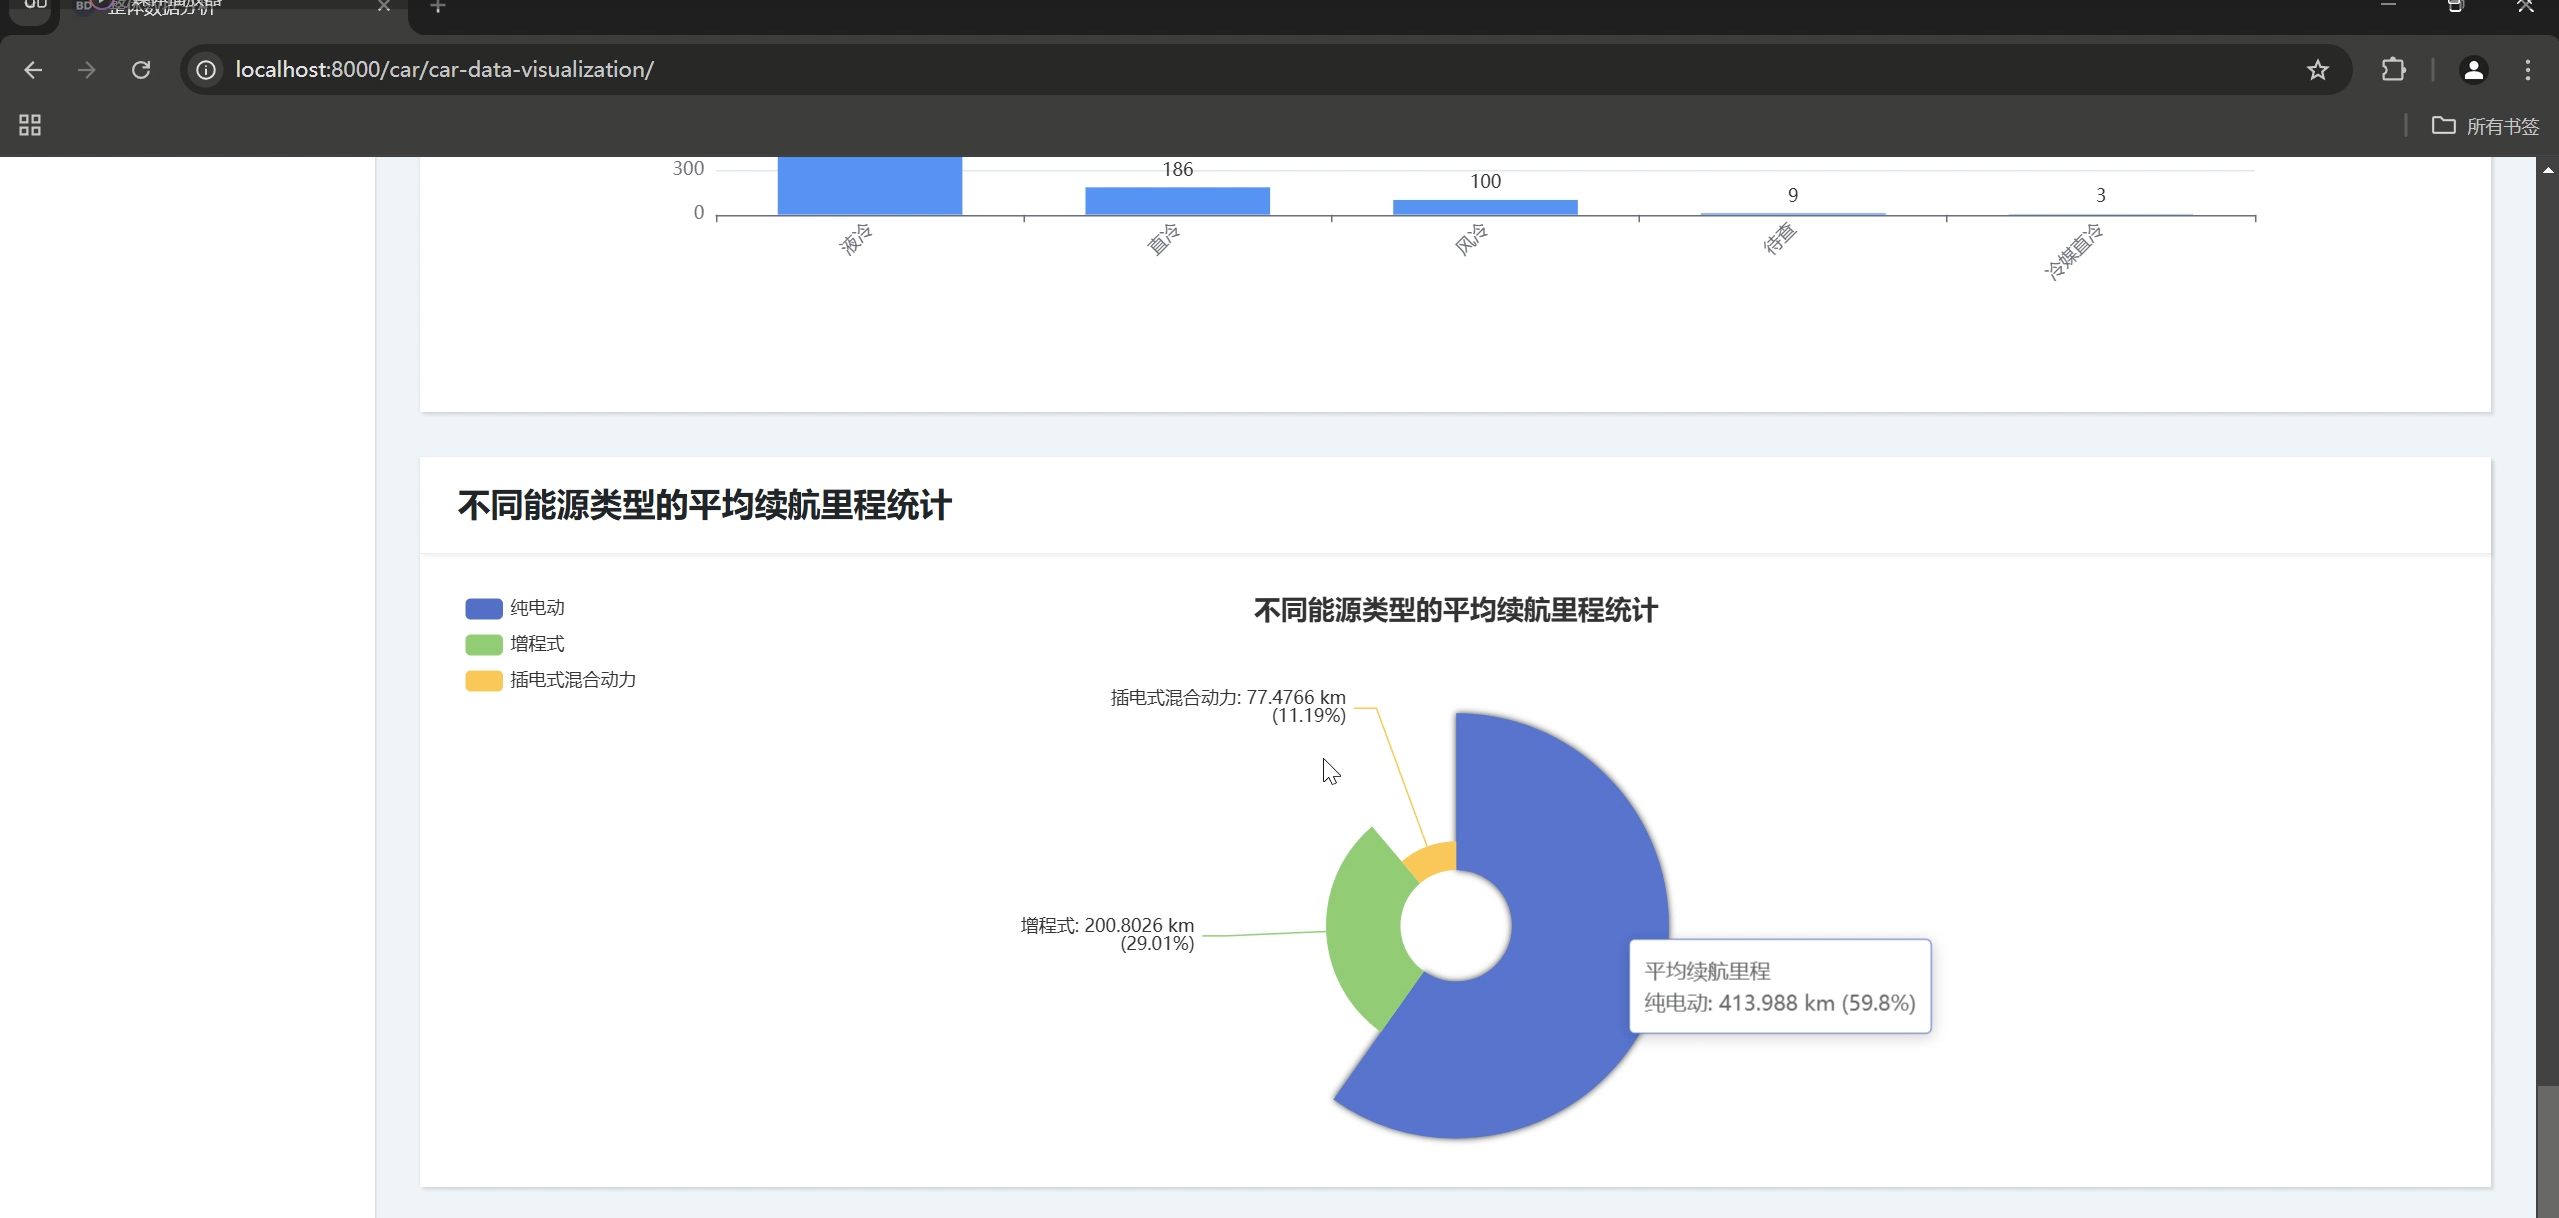
Task: Toggle the 增程式 legend item
Action: point(515,644)
